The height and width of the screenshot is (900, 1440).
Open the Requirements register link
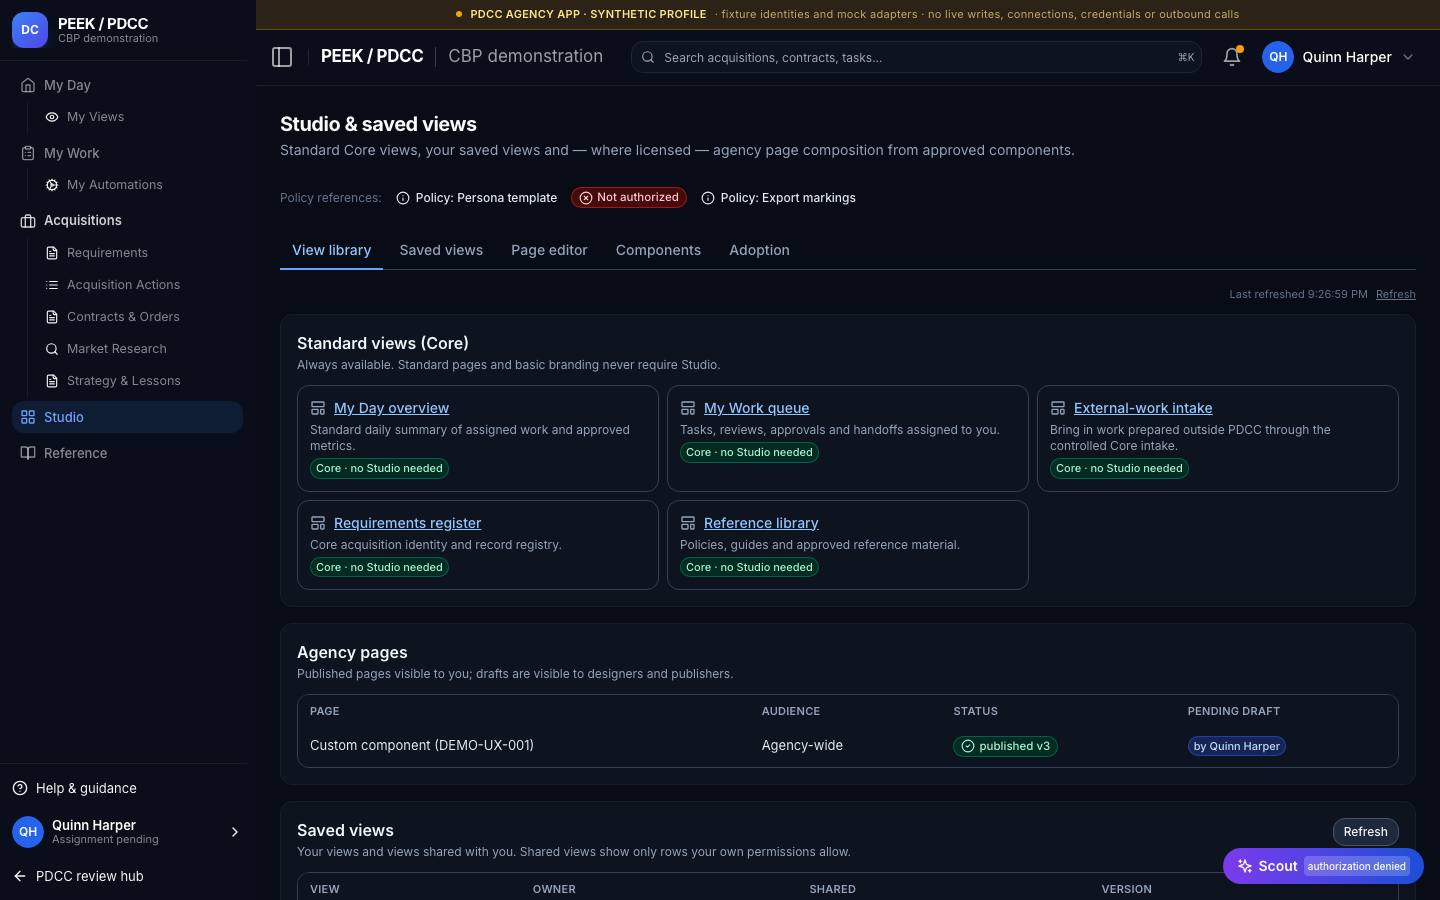pos(407,523)
